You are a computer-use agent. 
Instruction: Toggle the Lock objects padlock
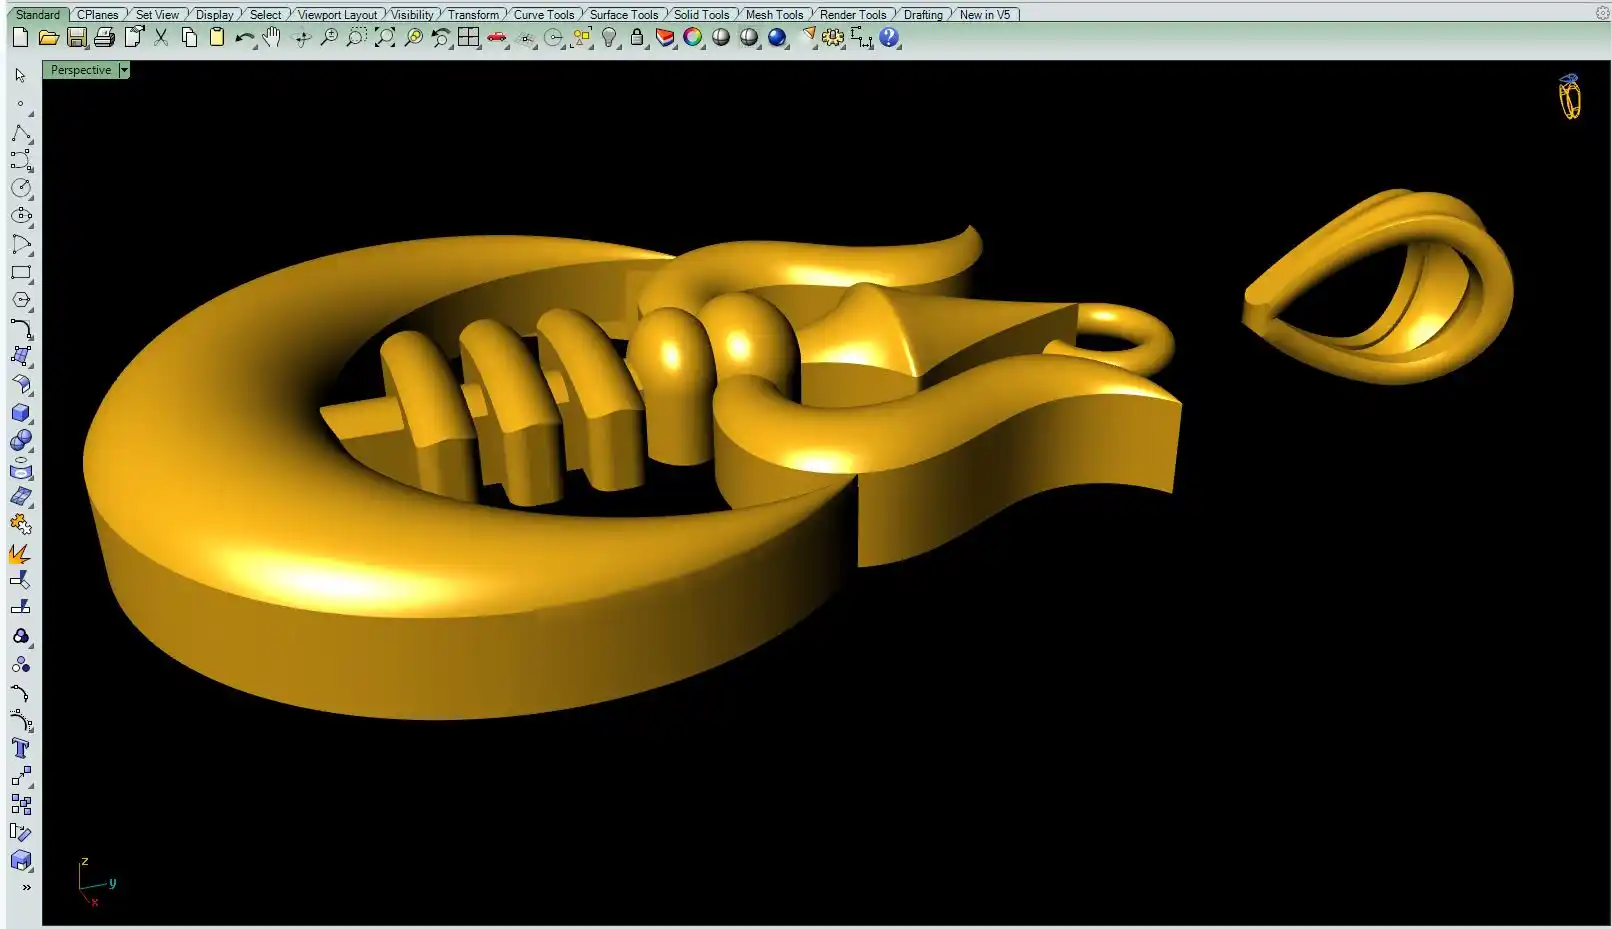point(637,38)
